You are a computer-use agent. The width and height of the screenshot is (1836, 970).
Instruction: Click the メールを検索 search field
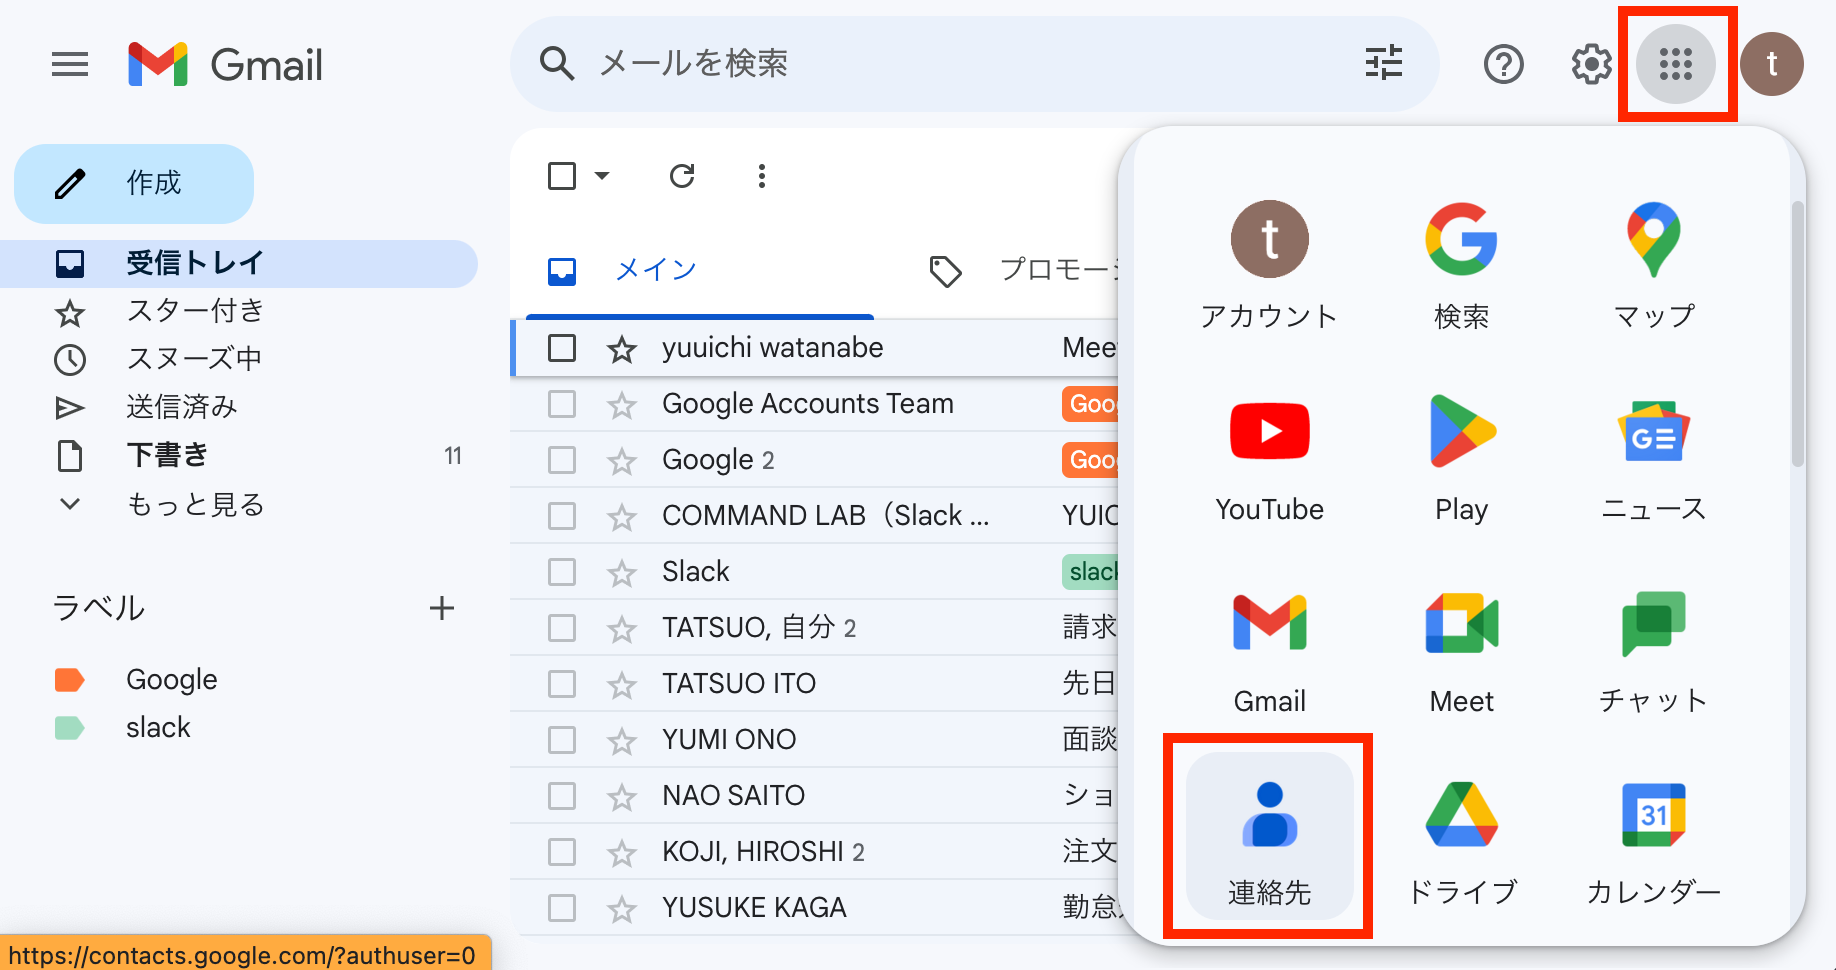click(x=975, y=64)
